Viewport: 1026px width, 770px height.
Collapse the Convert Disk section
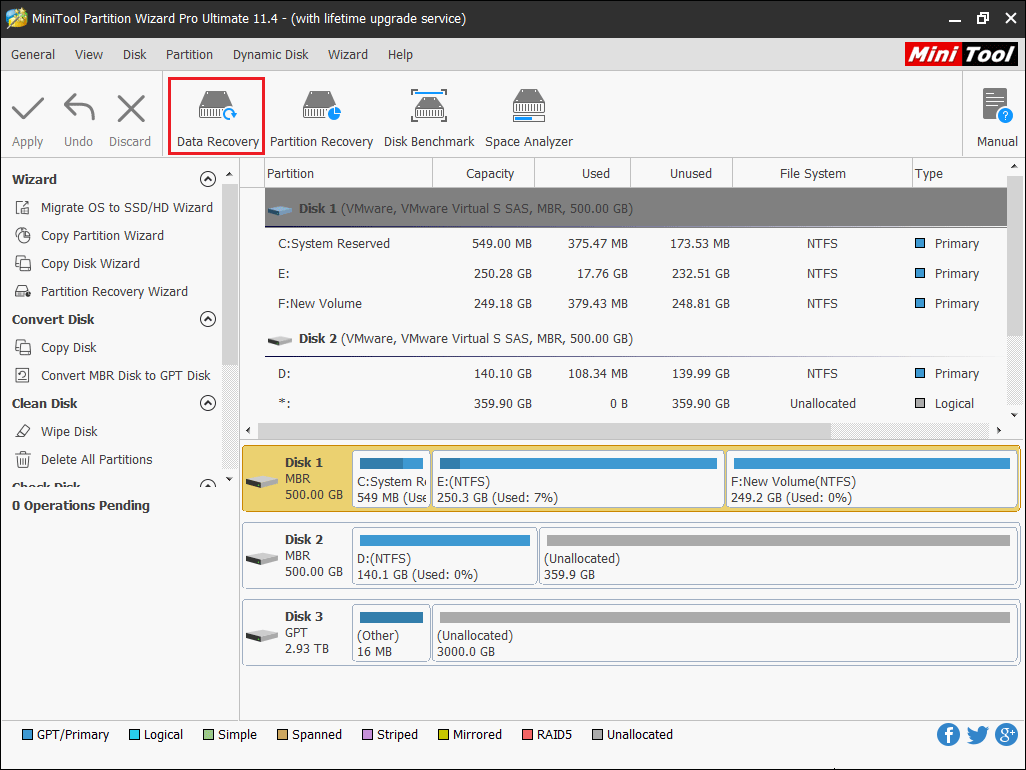point(208,320)
